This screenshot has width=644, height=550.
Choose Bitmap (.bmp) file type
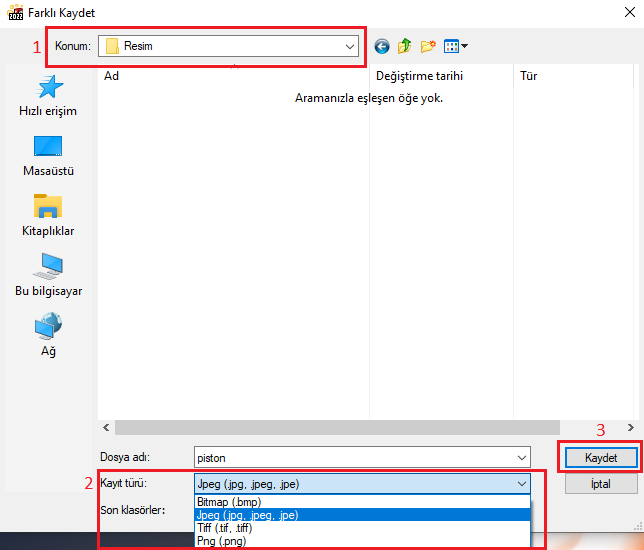coord(229,501)
